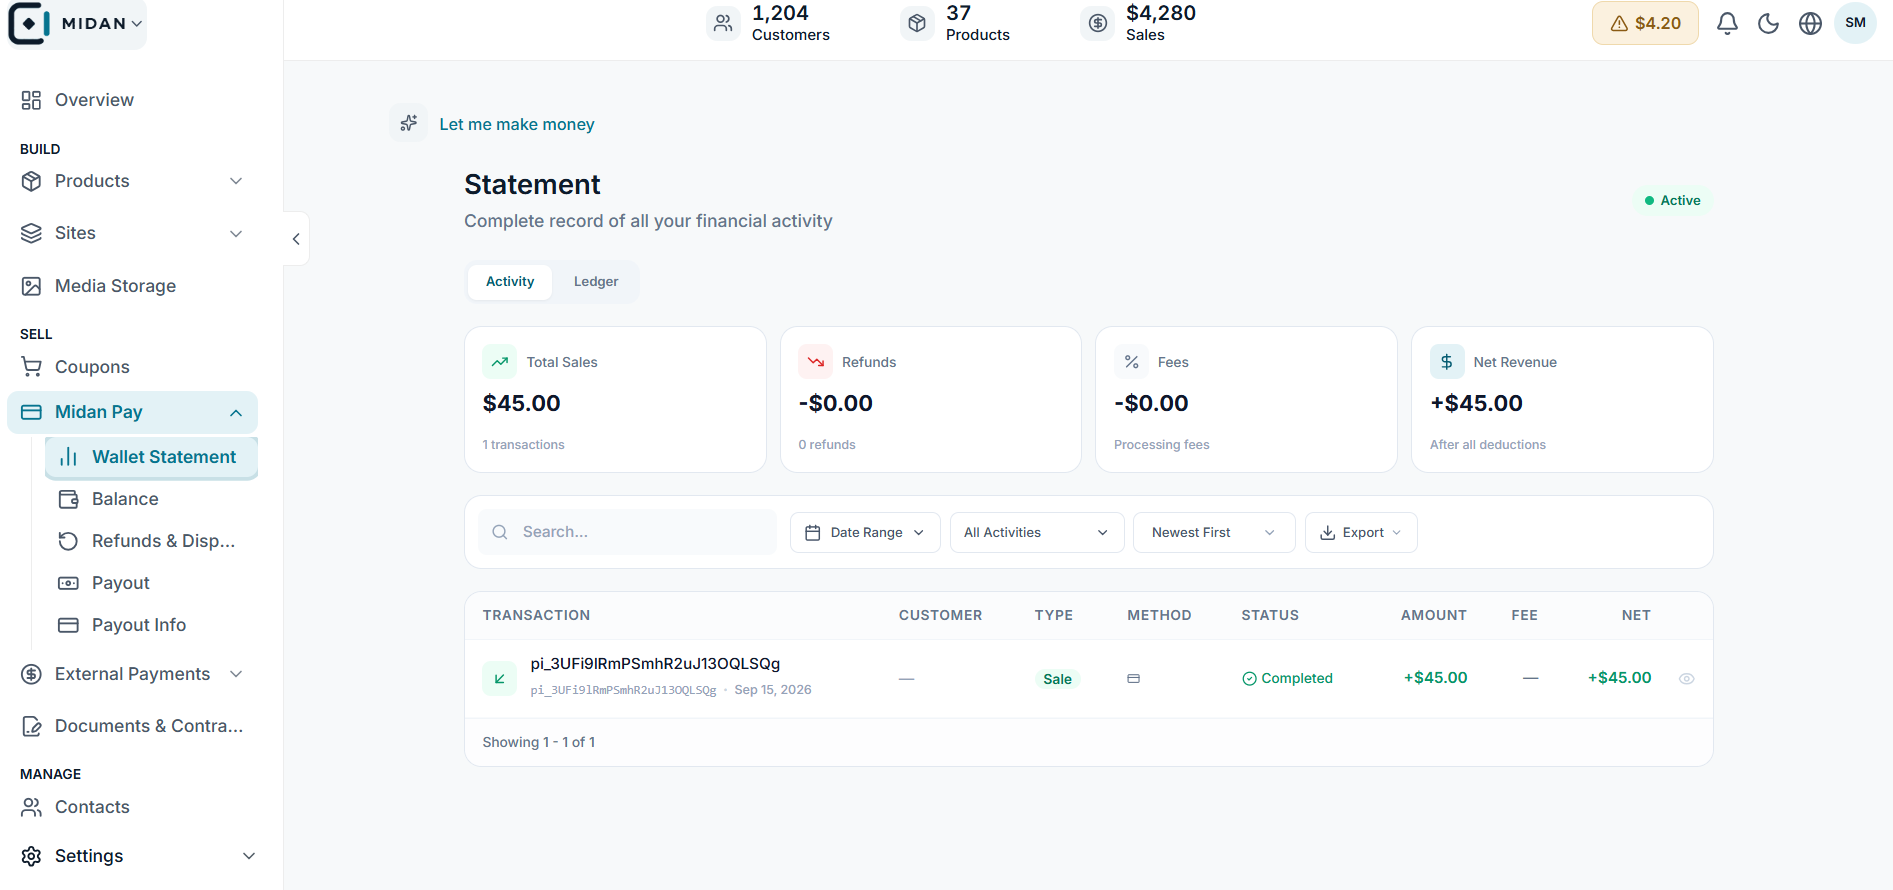Click the Sites layers icon
The width and height of the screenshot is (1893, 890).
point(31,233)
